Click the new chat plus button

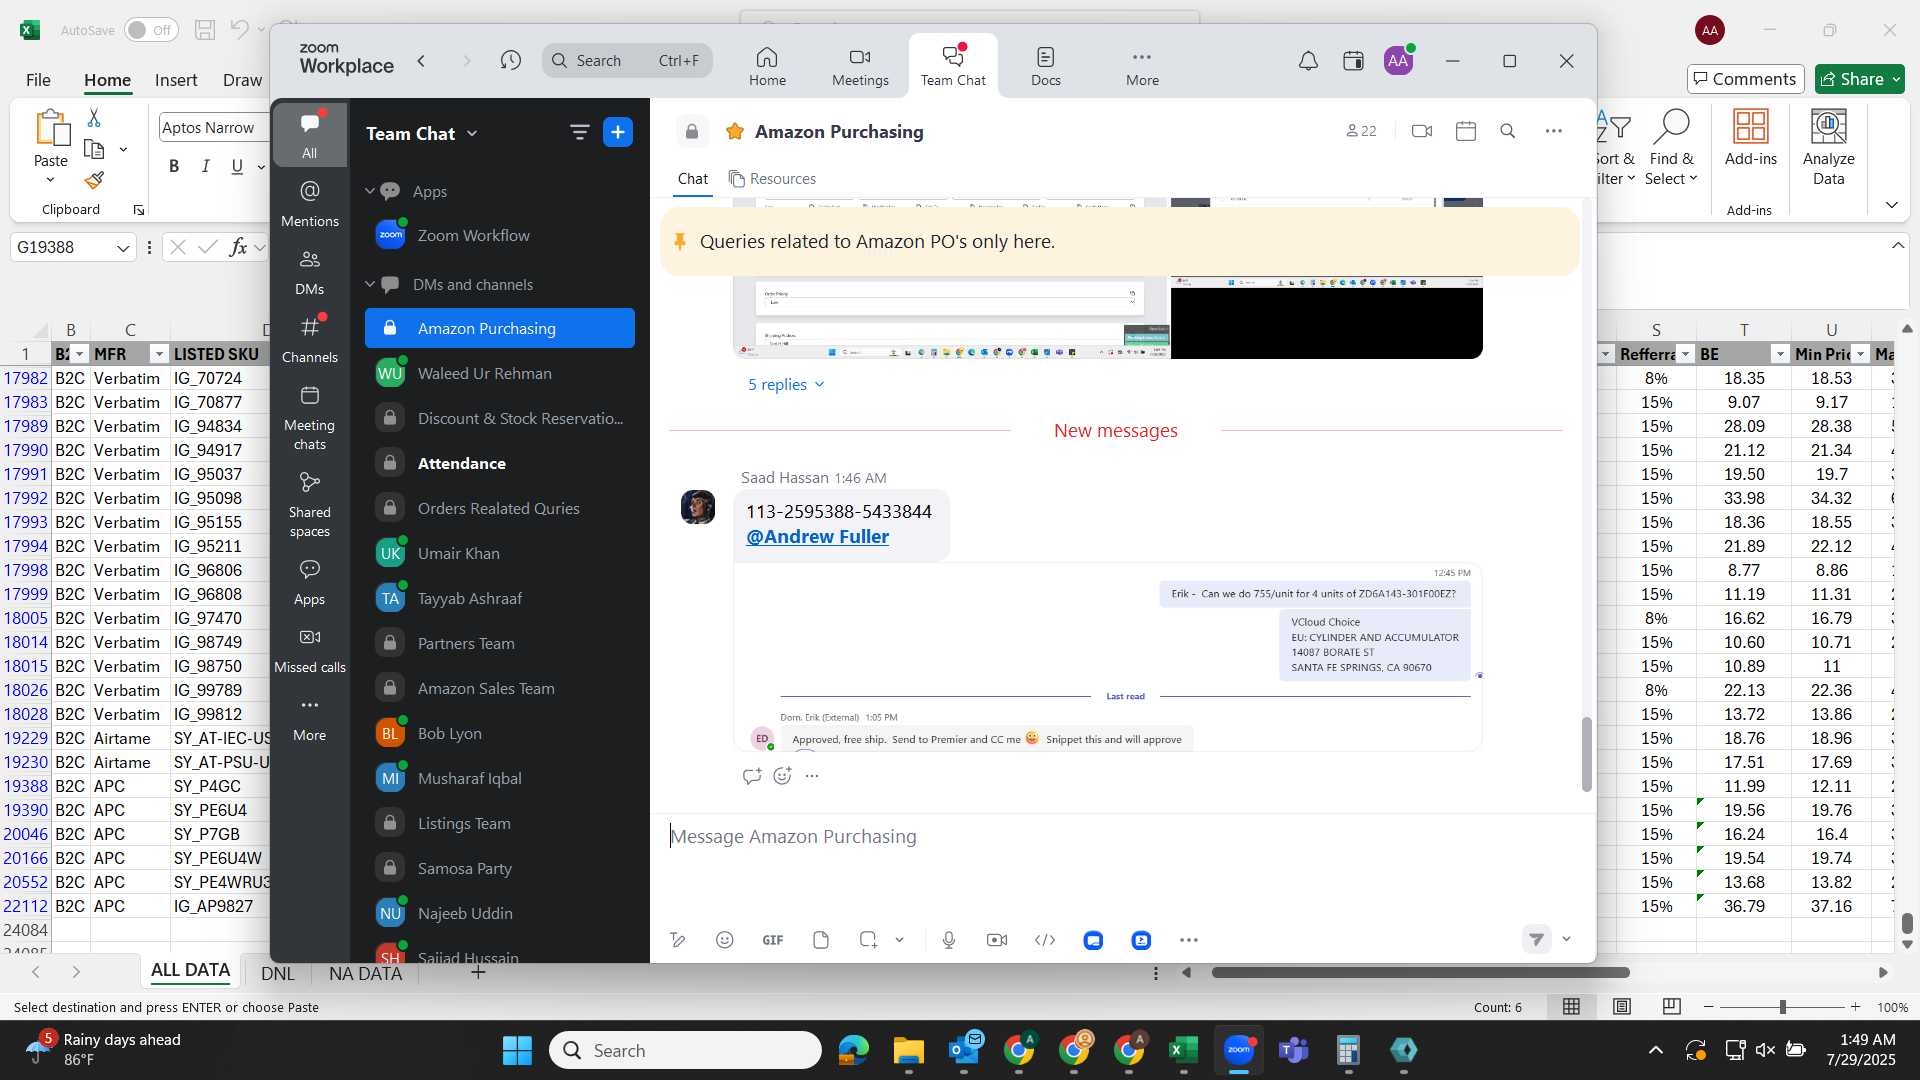(618, 132)
